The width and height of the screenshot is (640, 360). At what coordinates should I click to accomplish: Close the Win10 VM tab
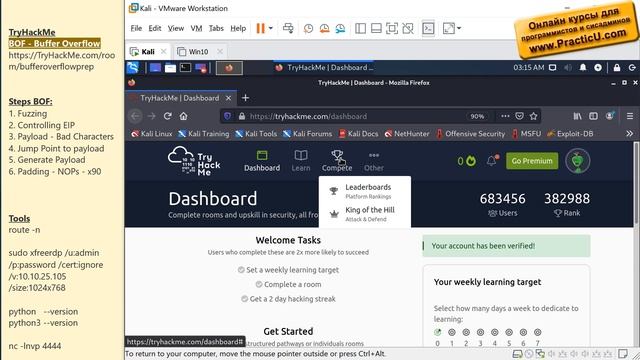click(x=220, y=51)
